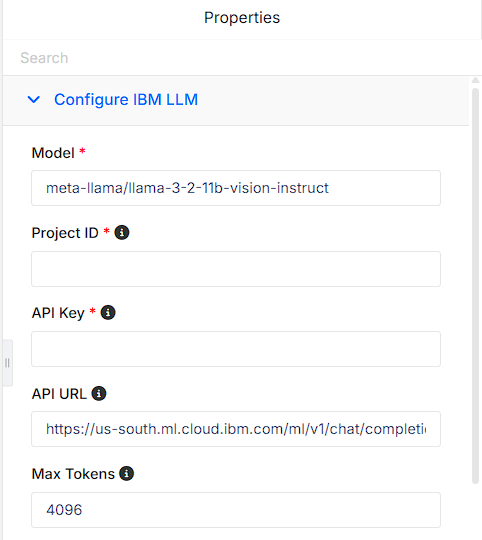Click the Max Tokens info icon

pyautogui.click(x=126, y=474)
